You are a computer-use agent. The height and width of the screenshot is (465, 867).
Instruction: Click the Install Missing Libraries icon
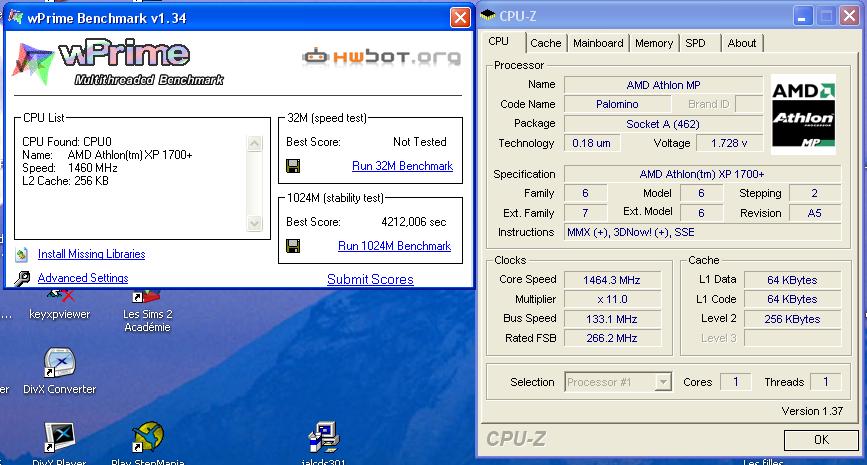tap(22, 254)
